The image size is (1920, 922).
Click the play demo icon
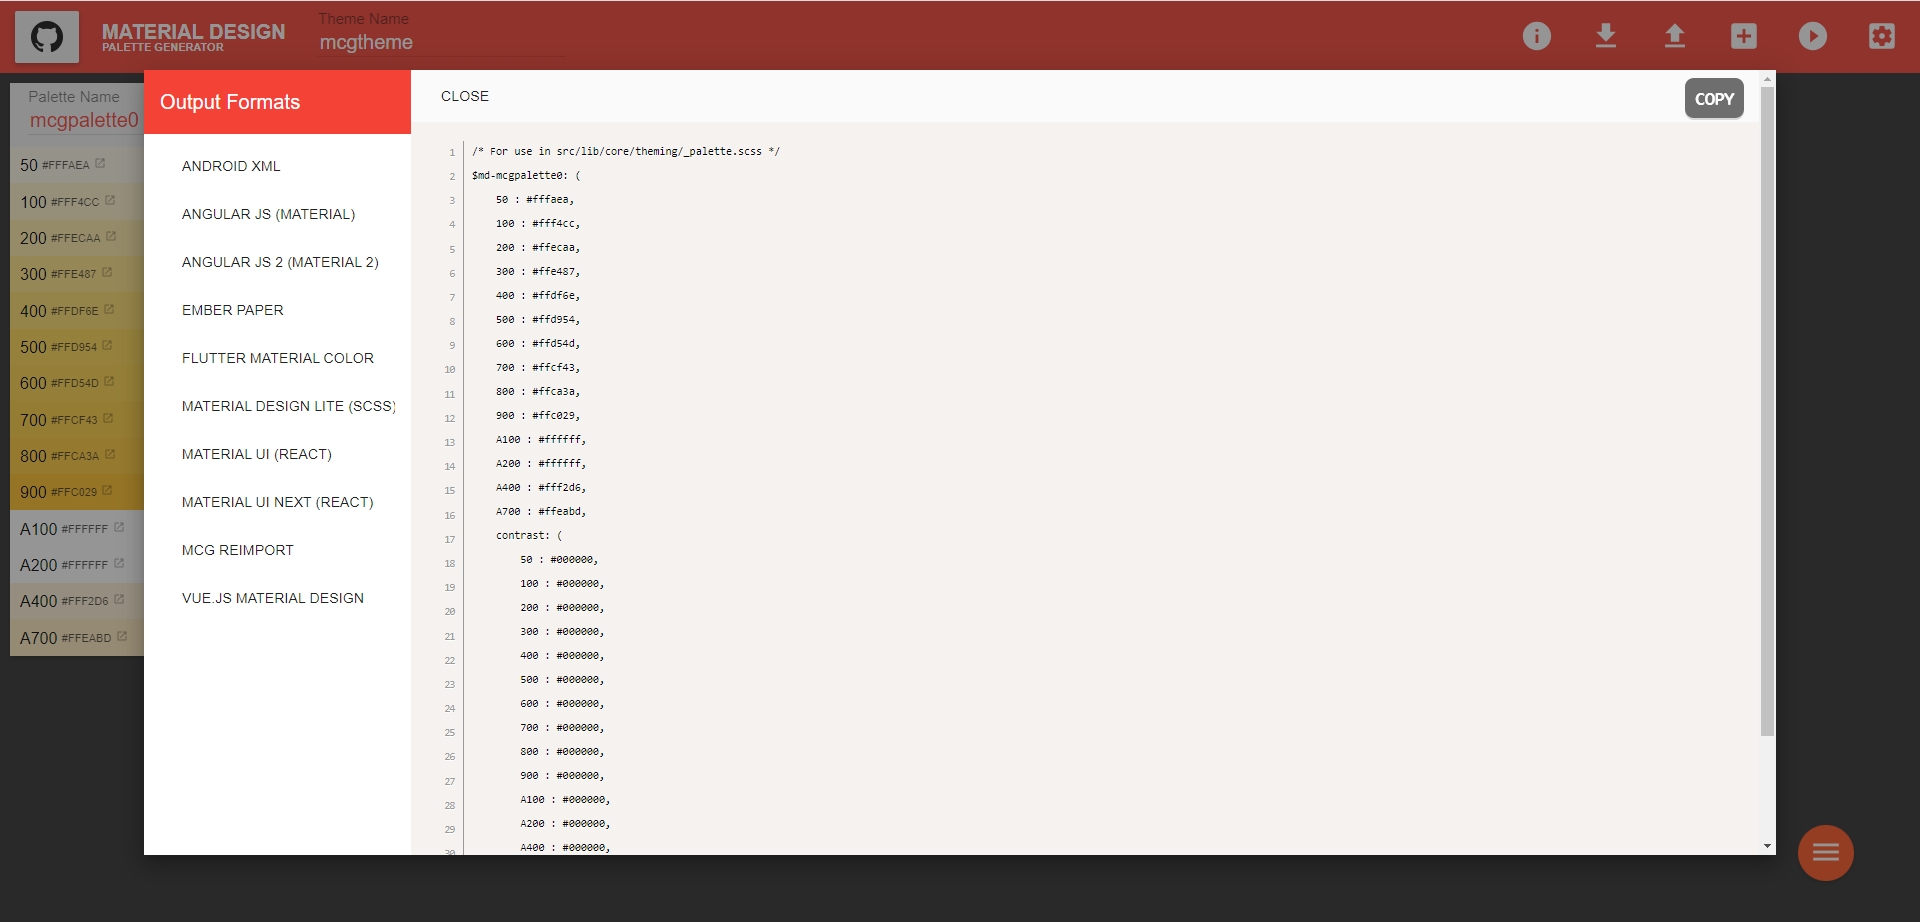[1812, 37]
